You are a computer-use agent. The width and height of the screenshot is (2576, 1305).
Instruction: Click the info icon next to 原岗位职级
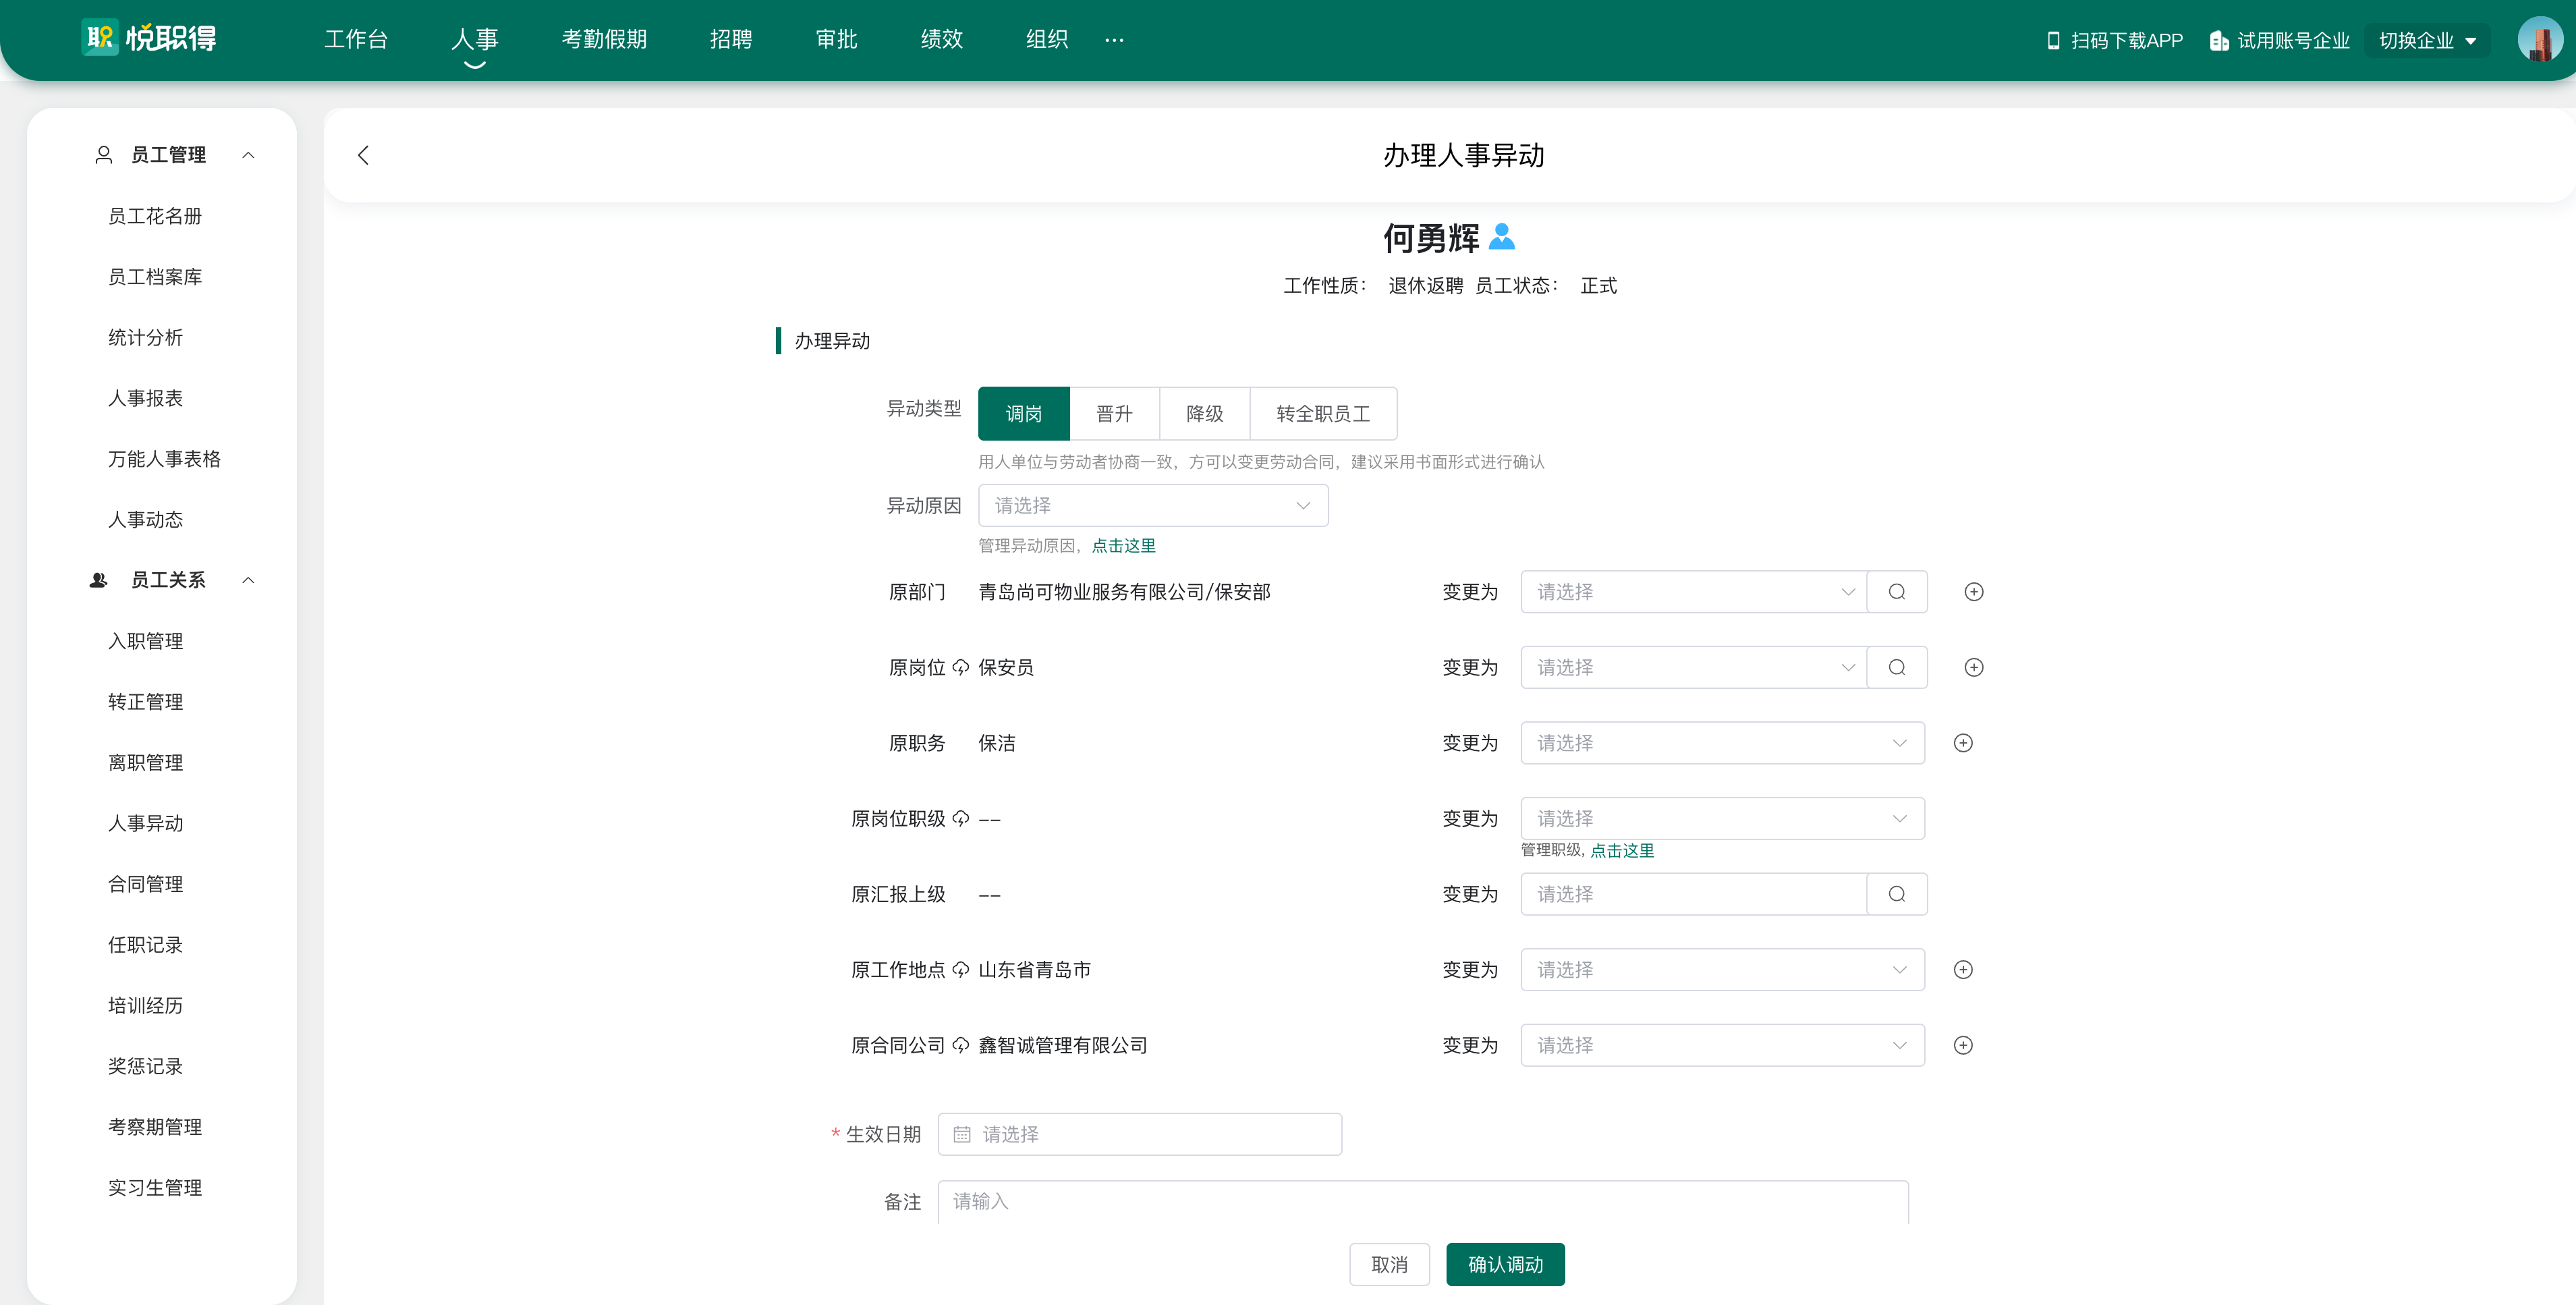coord(960,818)
